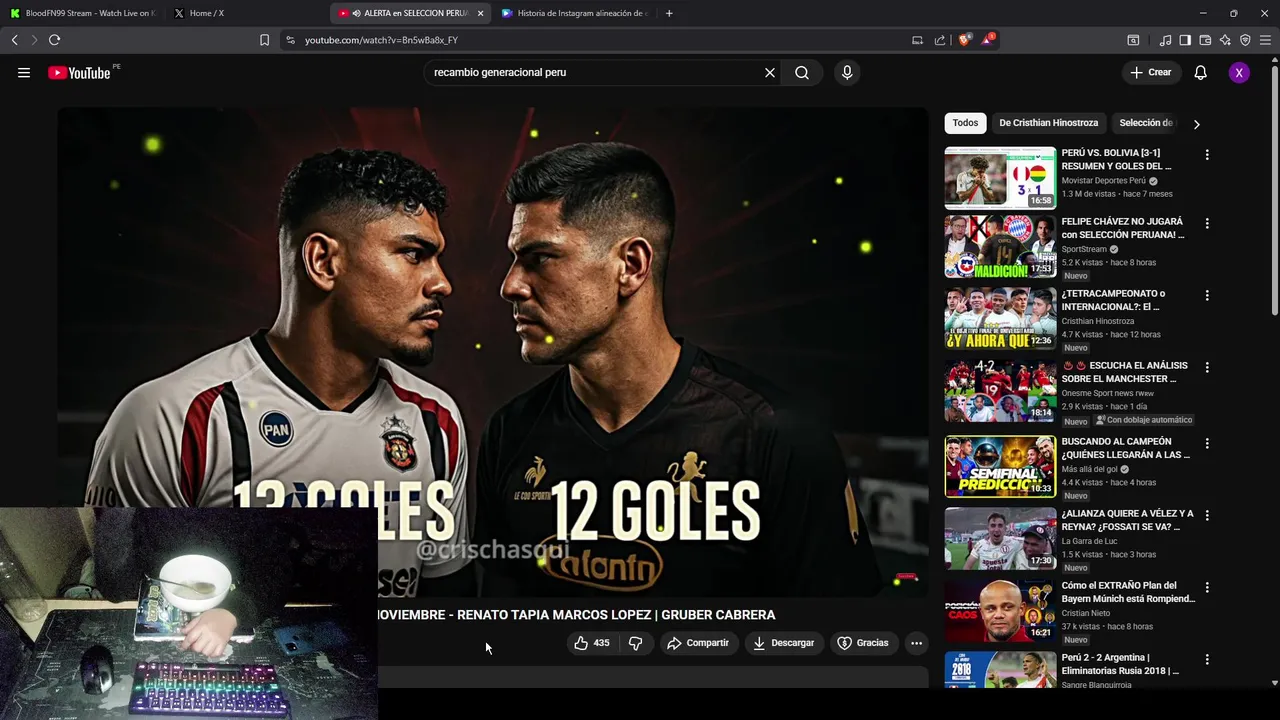Open options for TETRACAMPEONATO video
The height and width of the screenshot is (720, 1280).
tap(1207, 295)
